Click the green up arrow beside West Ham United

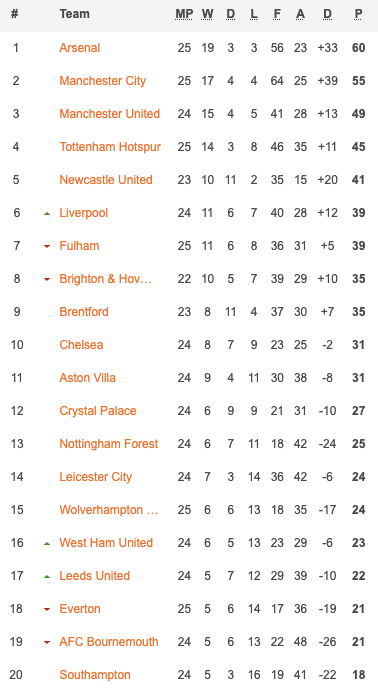point(47,544)
